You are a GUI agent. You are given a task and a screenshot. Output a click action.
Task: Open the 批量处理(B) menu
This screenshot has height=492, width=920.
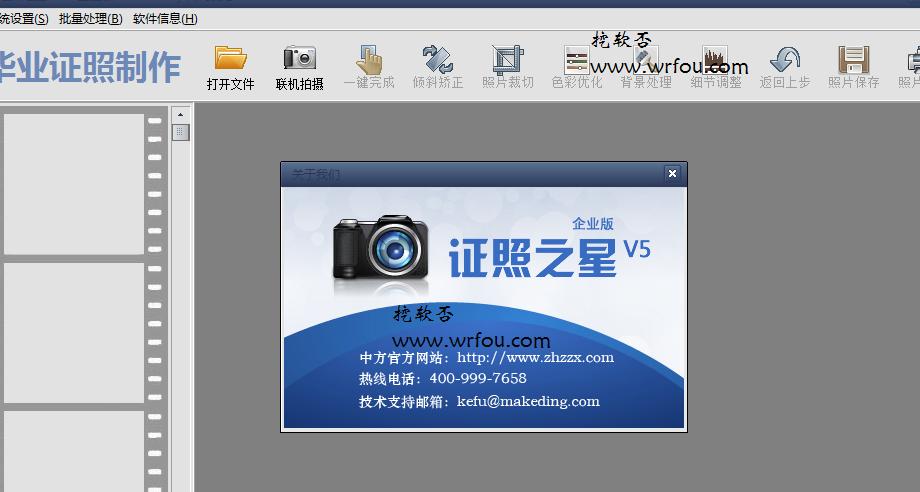pos(90,19)
